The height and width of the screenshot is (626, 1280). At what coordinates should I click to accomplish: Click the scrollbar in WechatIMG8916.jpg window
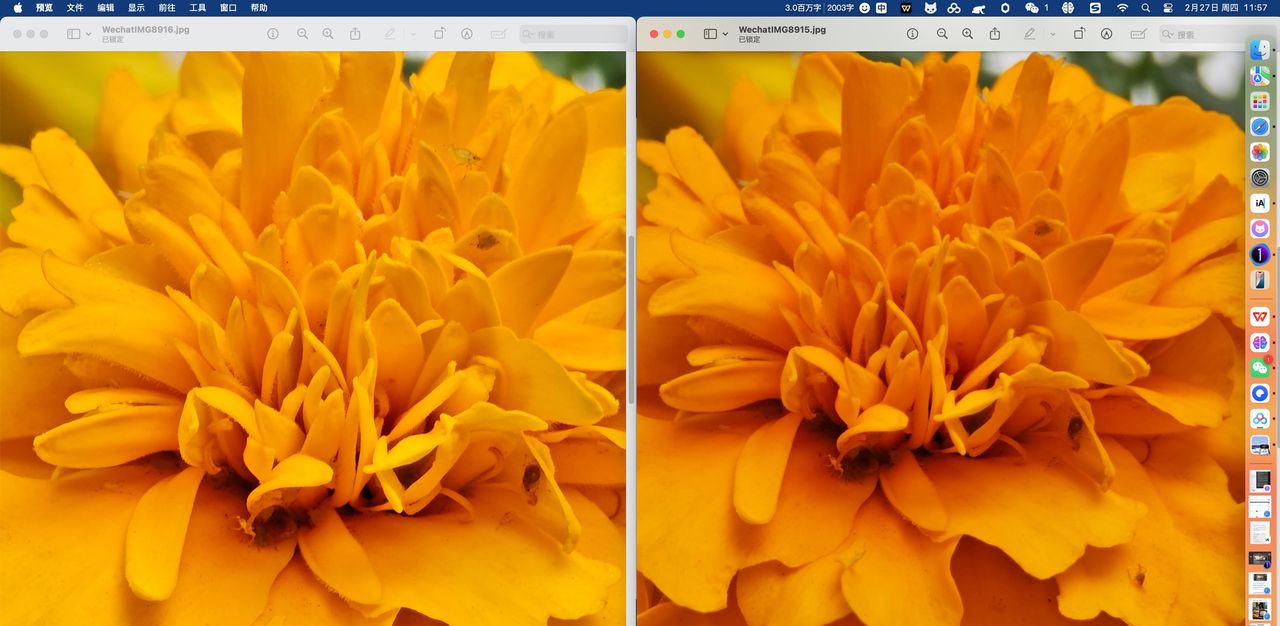coord(630,318)
